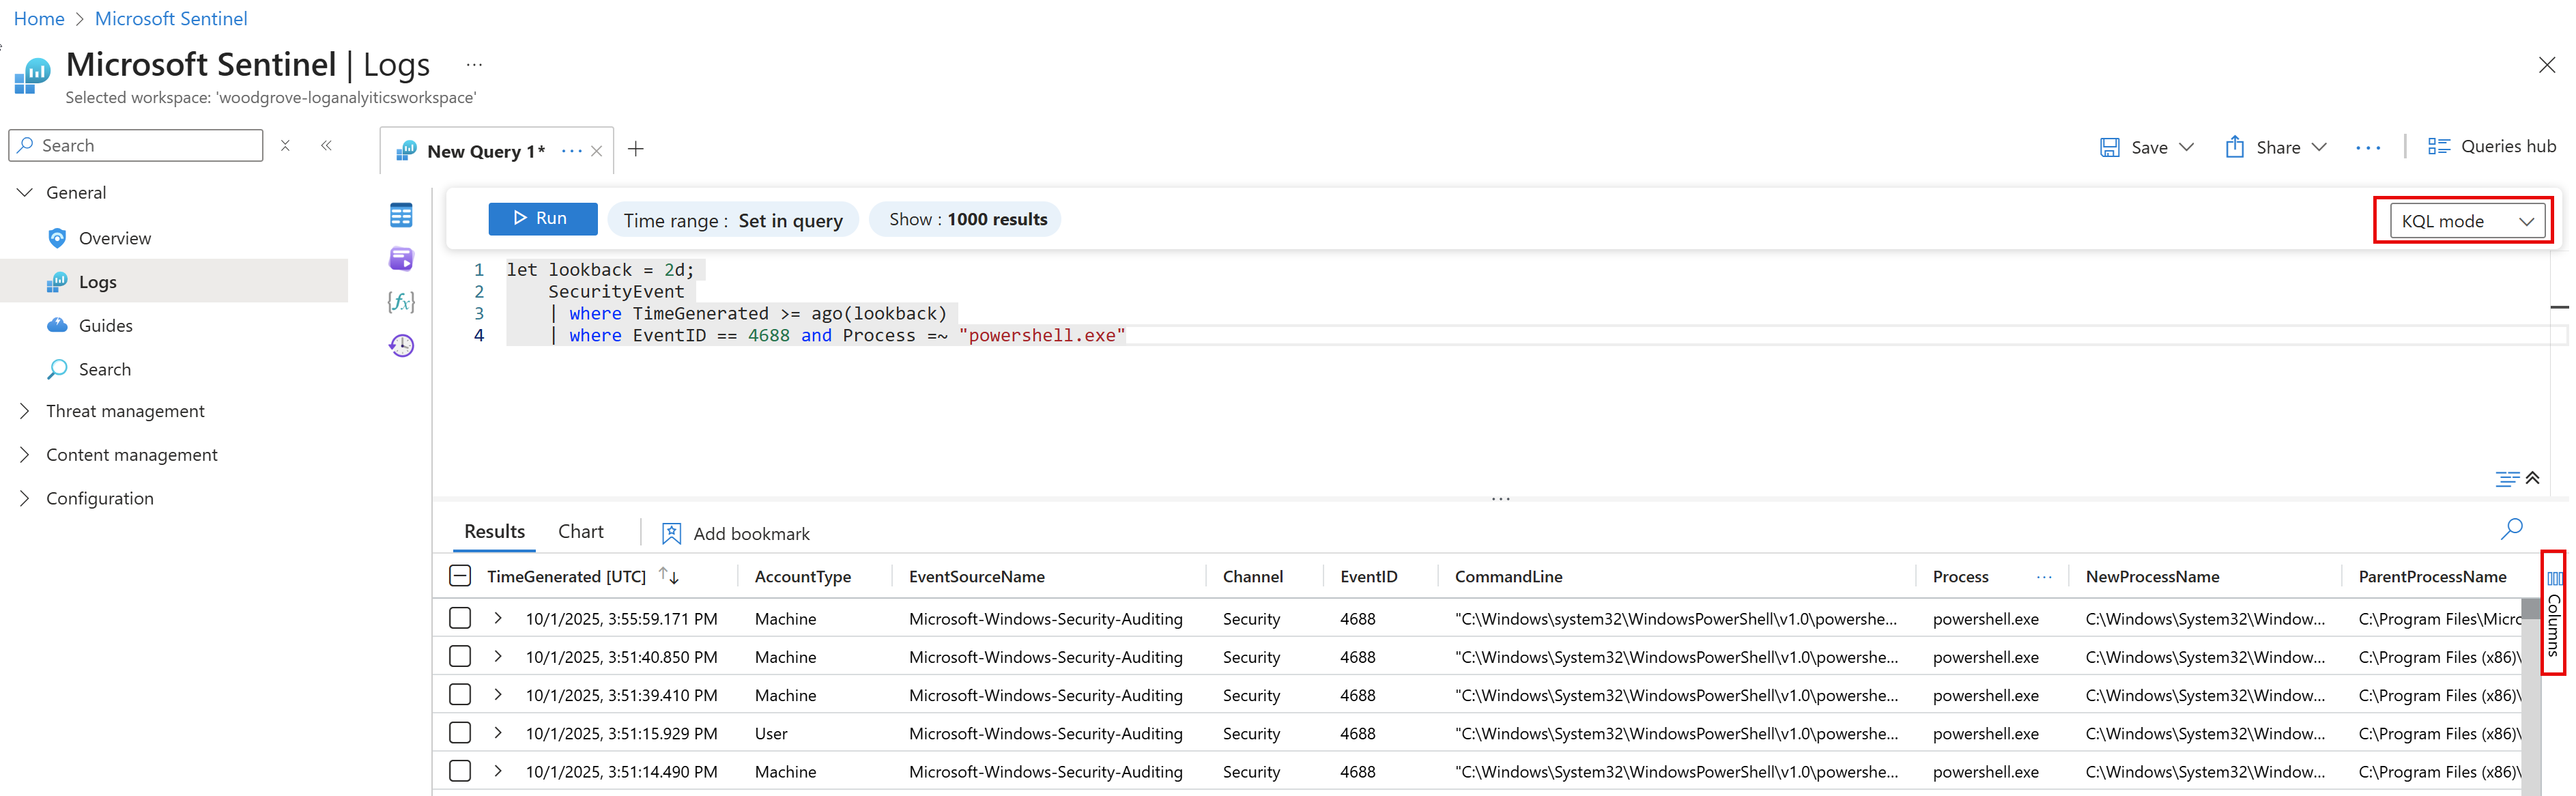Open the Query history clock icon
This screenshot has width=2576, height=796.
tap(401, 346)
